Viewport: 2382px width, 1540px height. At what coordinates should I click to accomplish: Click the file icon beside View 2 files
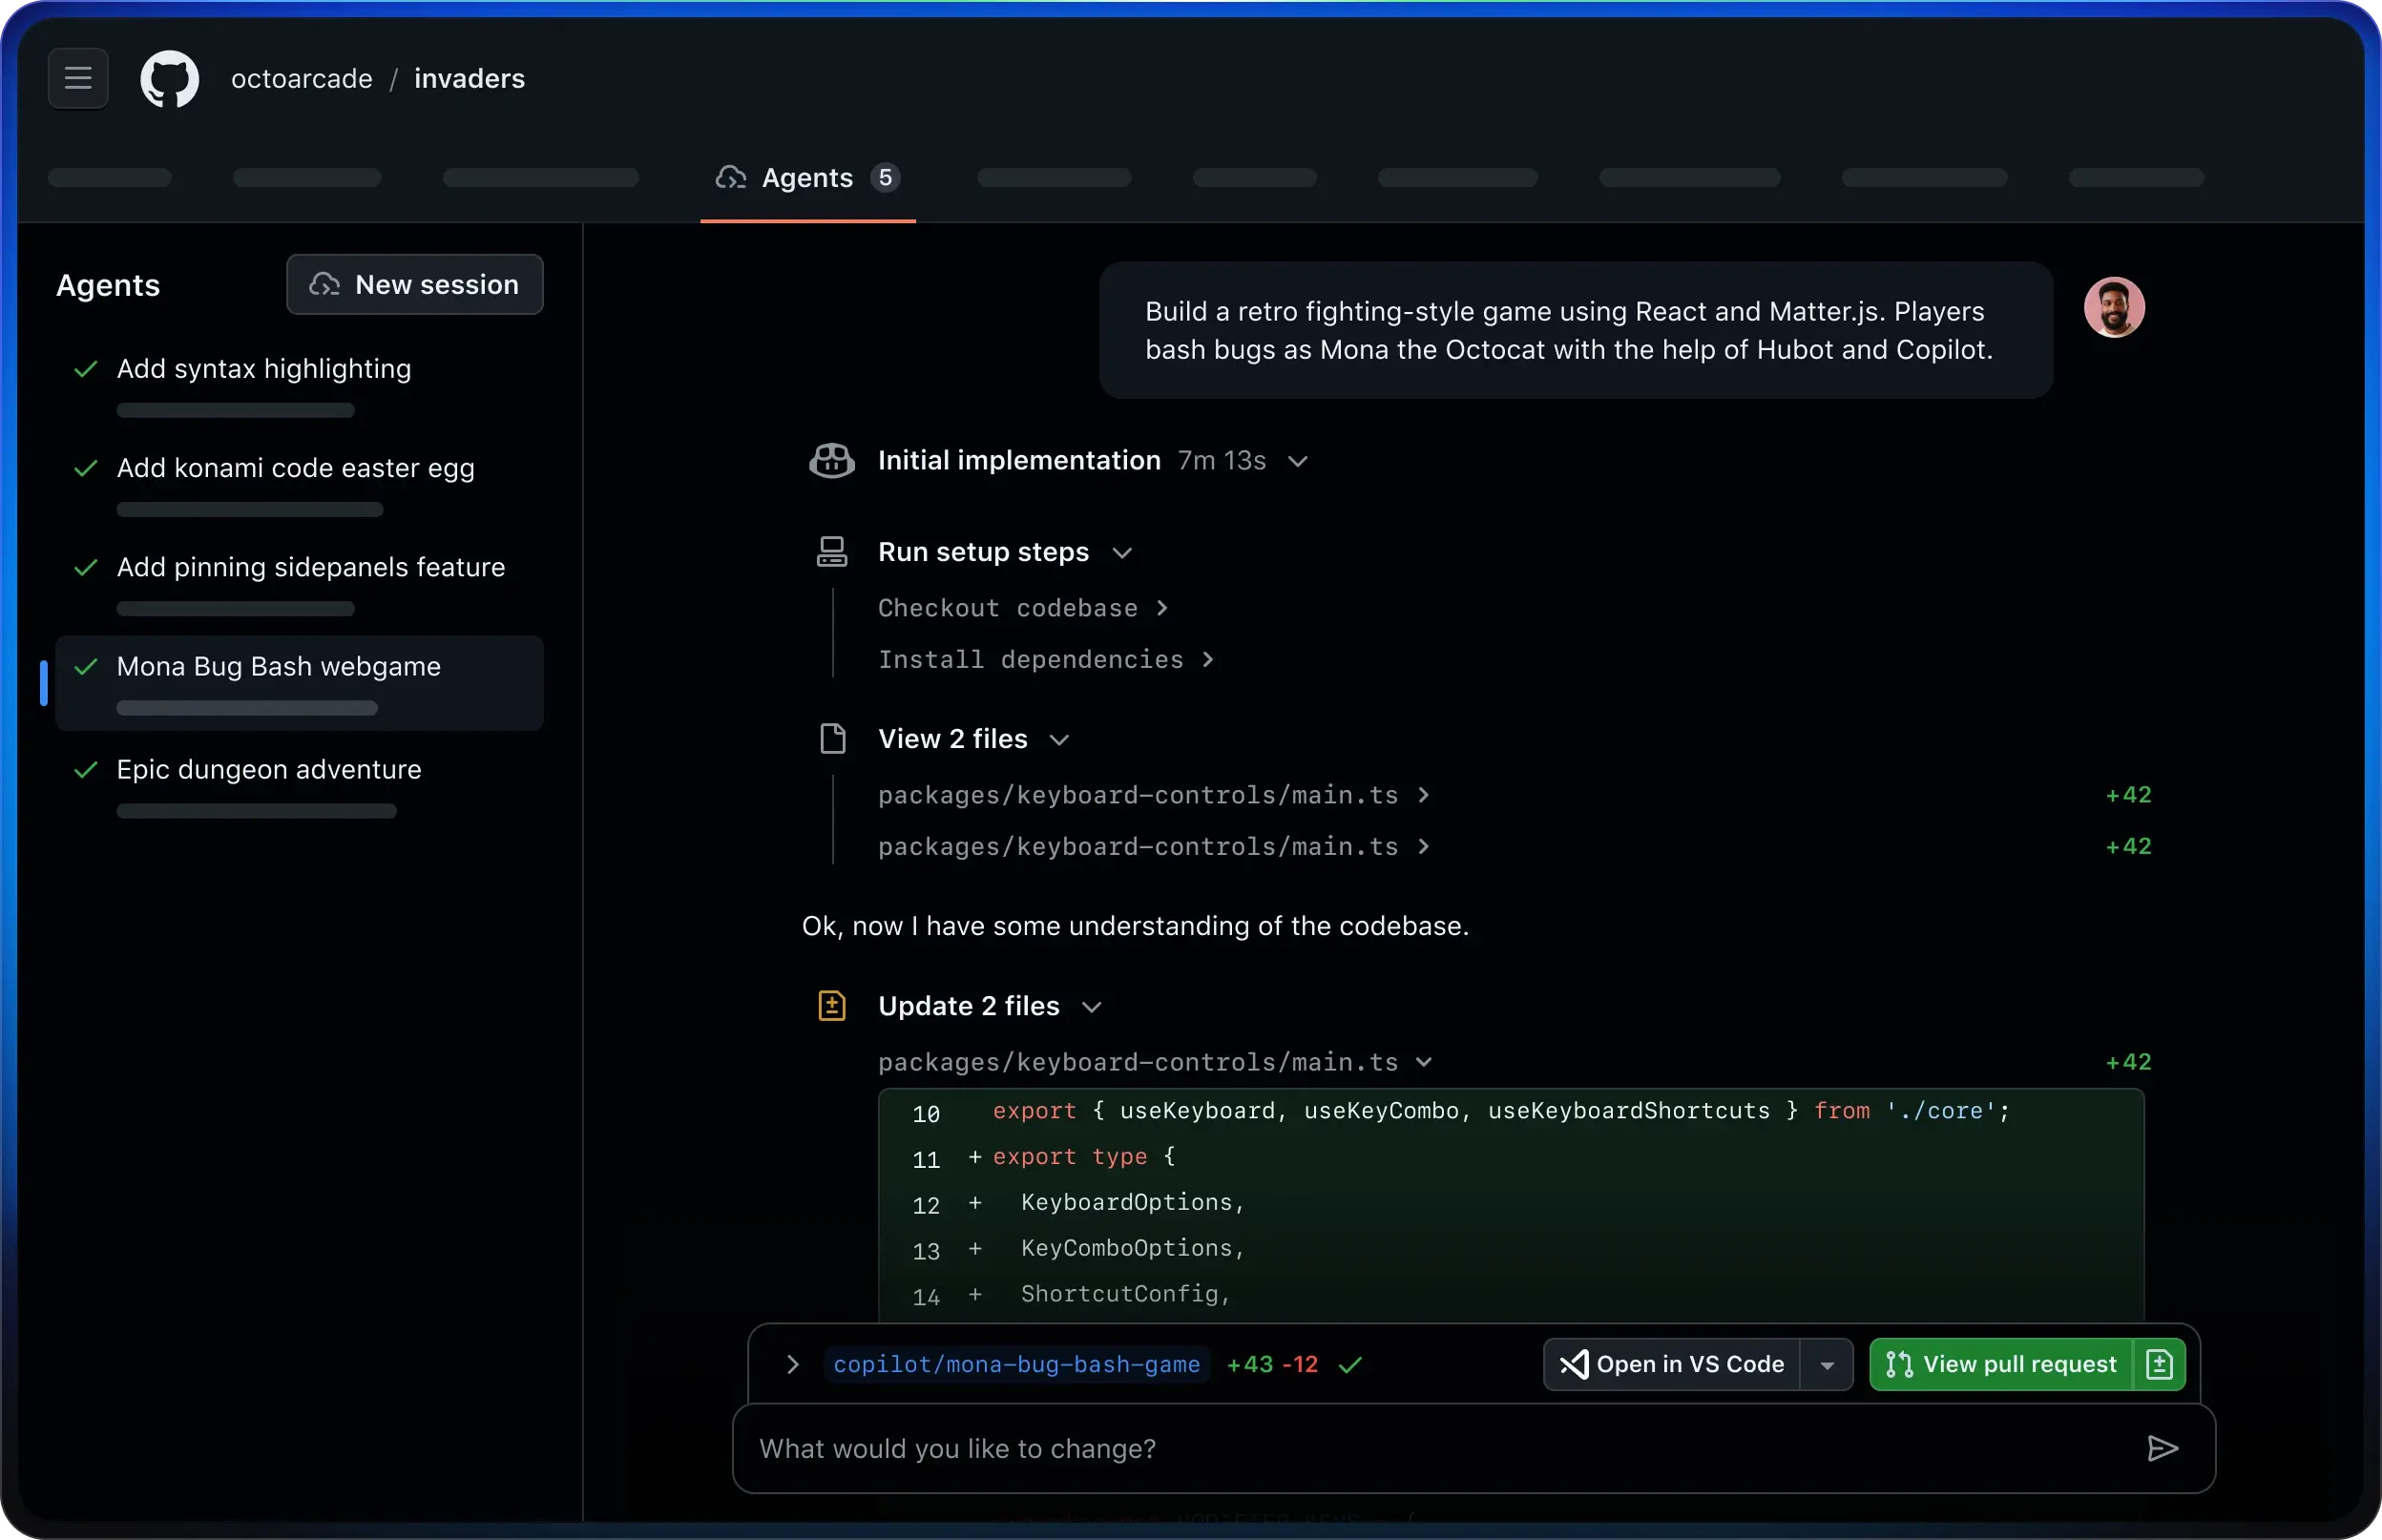(x=833, y=739)
